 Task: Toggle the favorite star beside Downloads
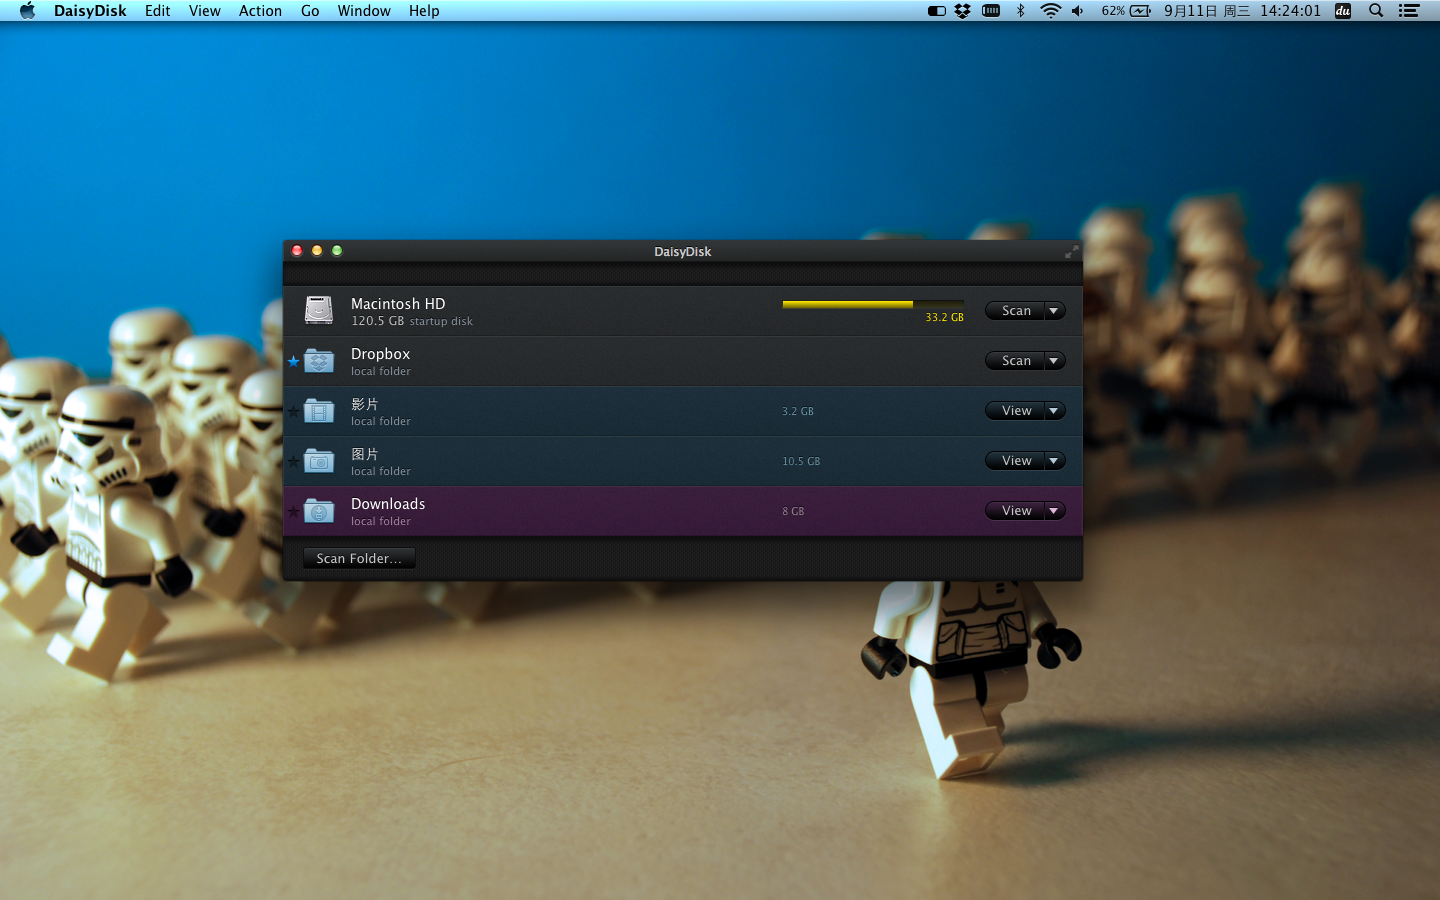pos(293,511)
